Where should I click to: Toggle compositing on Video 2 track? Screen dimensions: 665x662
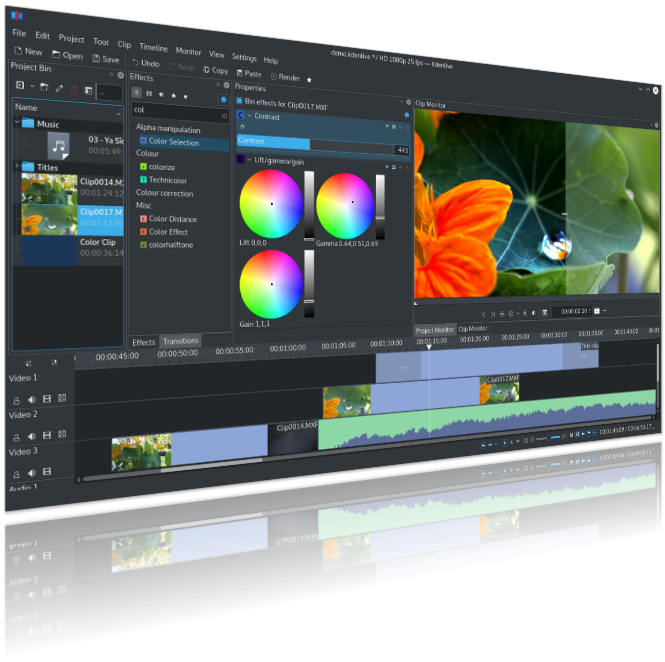coord(62,434)
